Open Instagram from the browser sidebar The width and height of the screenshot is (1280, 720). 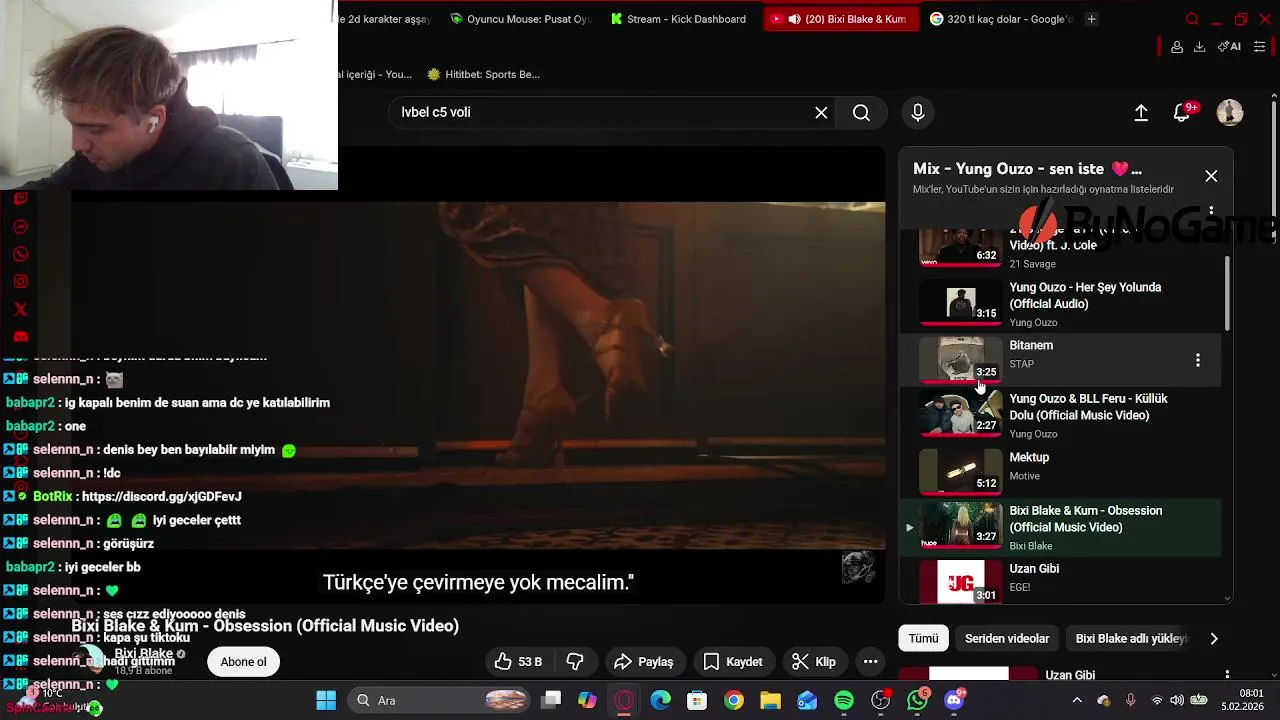pos(20,282)
